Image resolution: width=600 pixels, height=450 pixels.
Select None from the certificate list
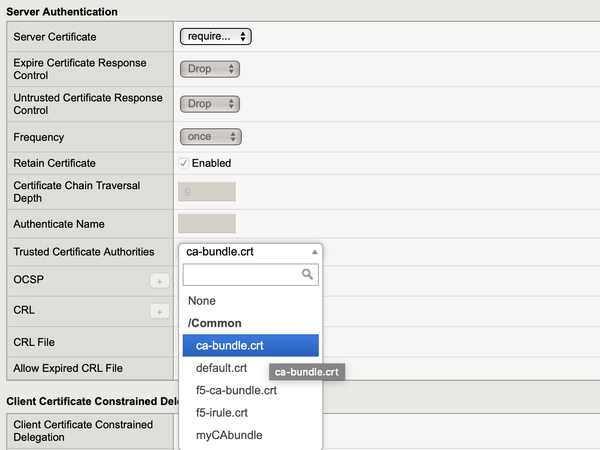point(202,301)
